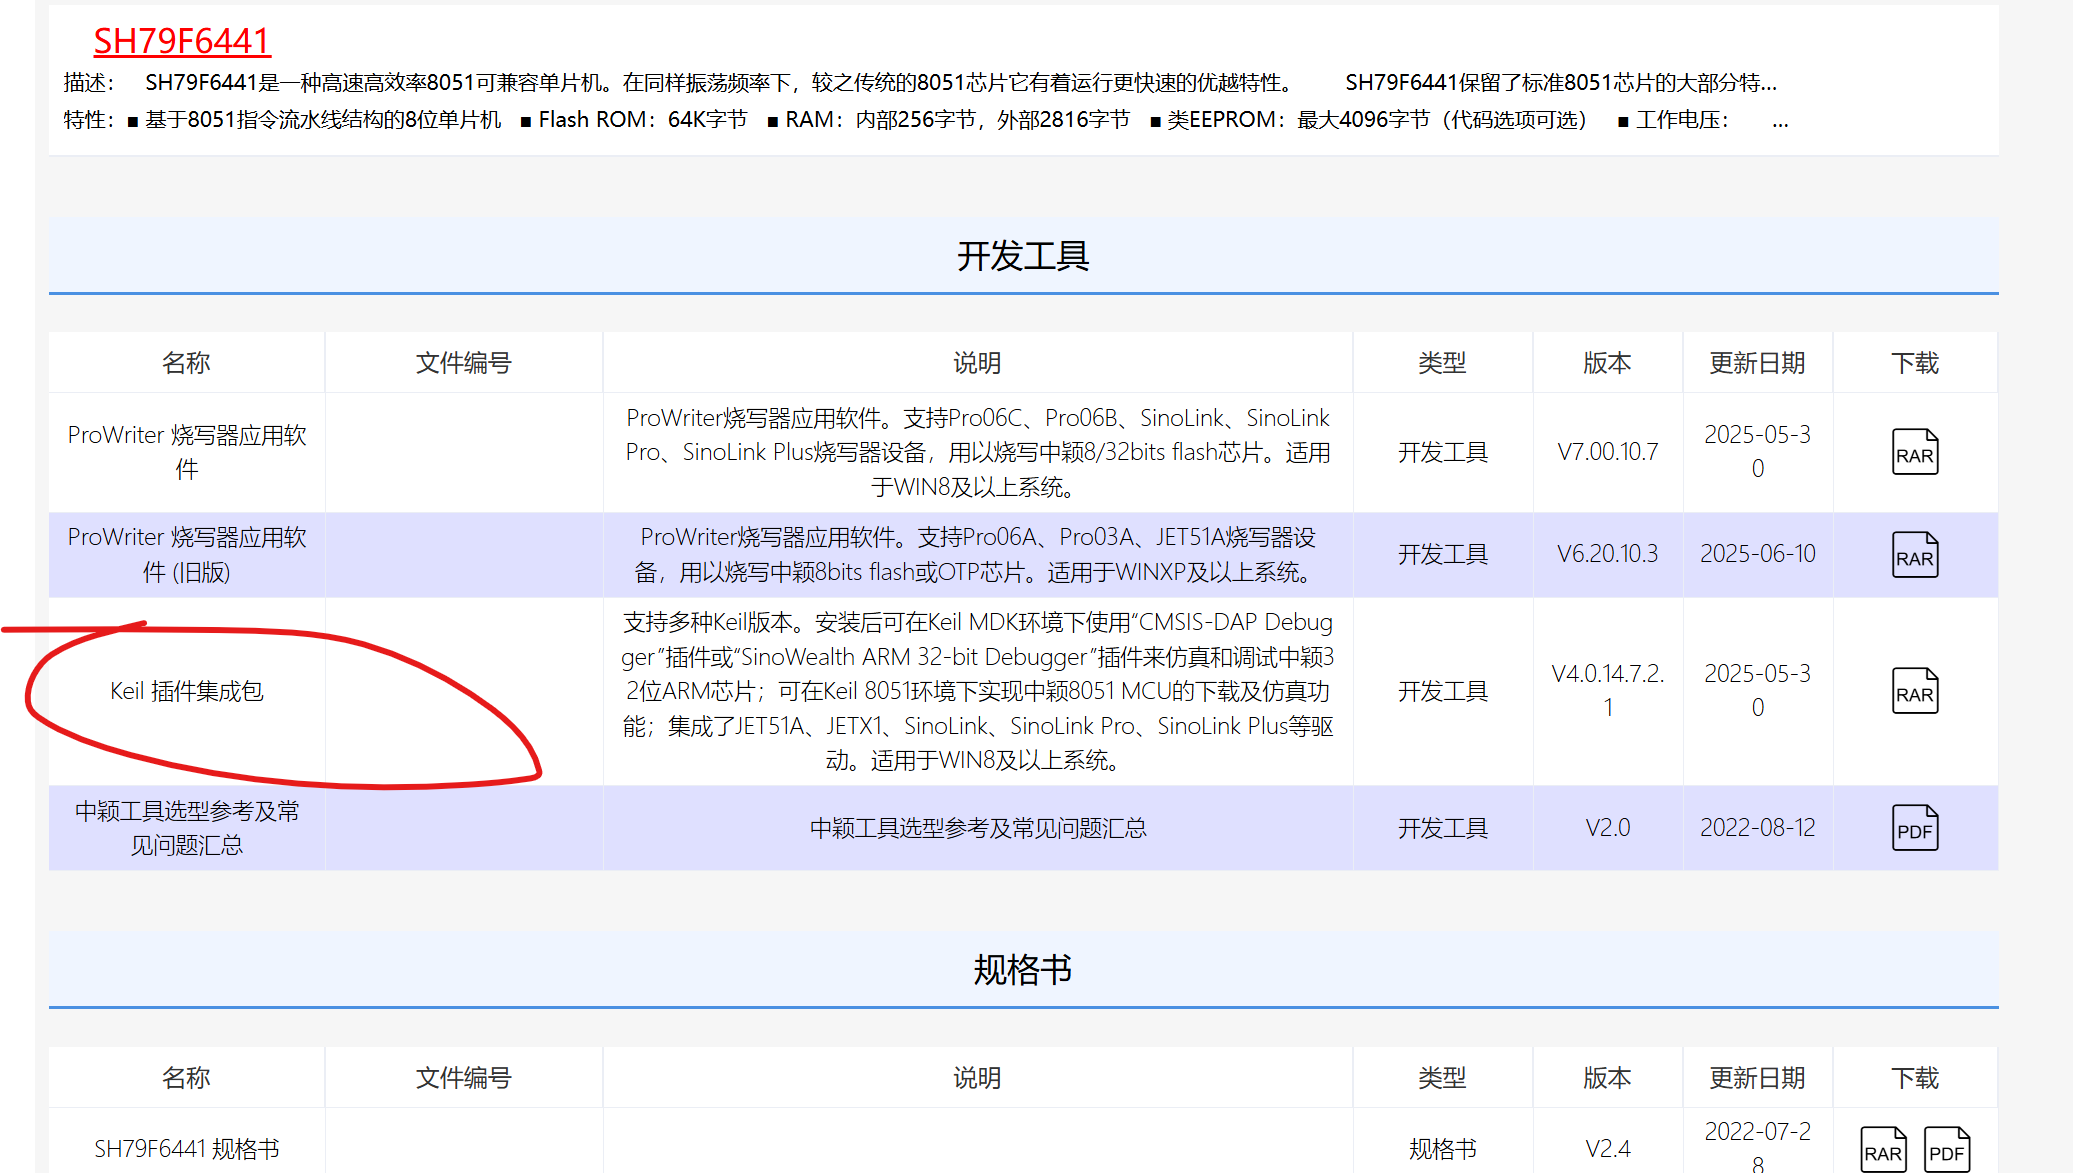Open the SH79F6441 product title link
The image size is (2073, 1173).
click(182, 41)
